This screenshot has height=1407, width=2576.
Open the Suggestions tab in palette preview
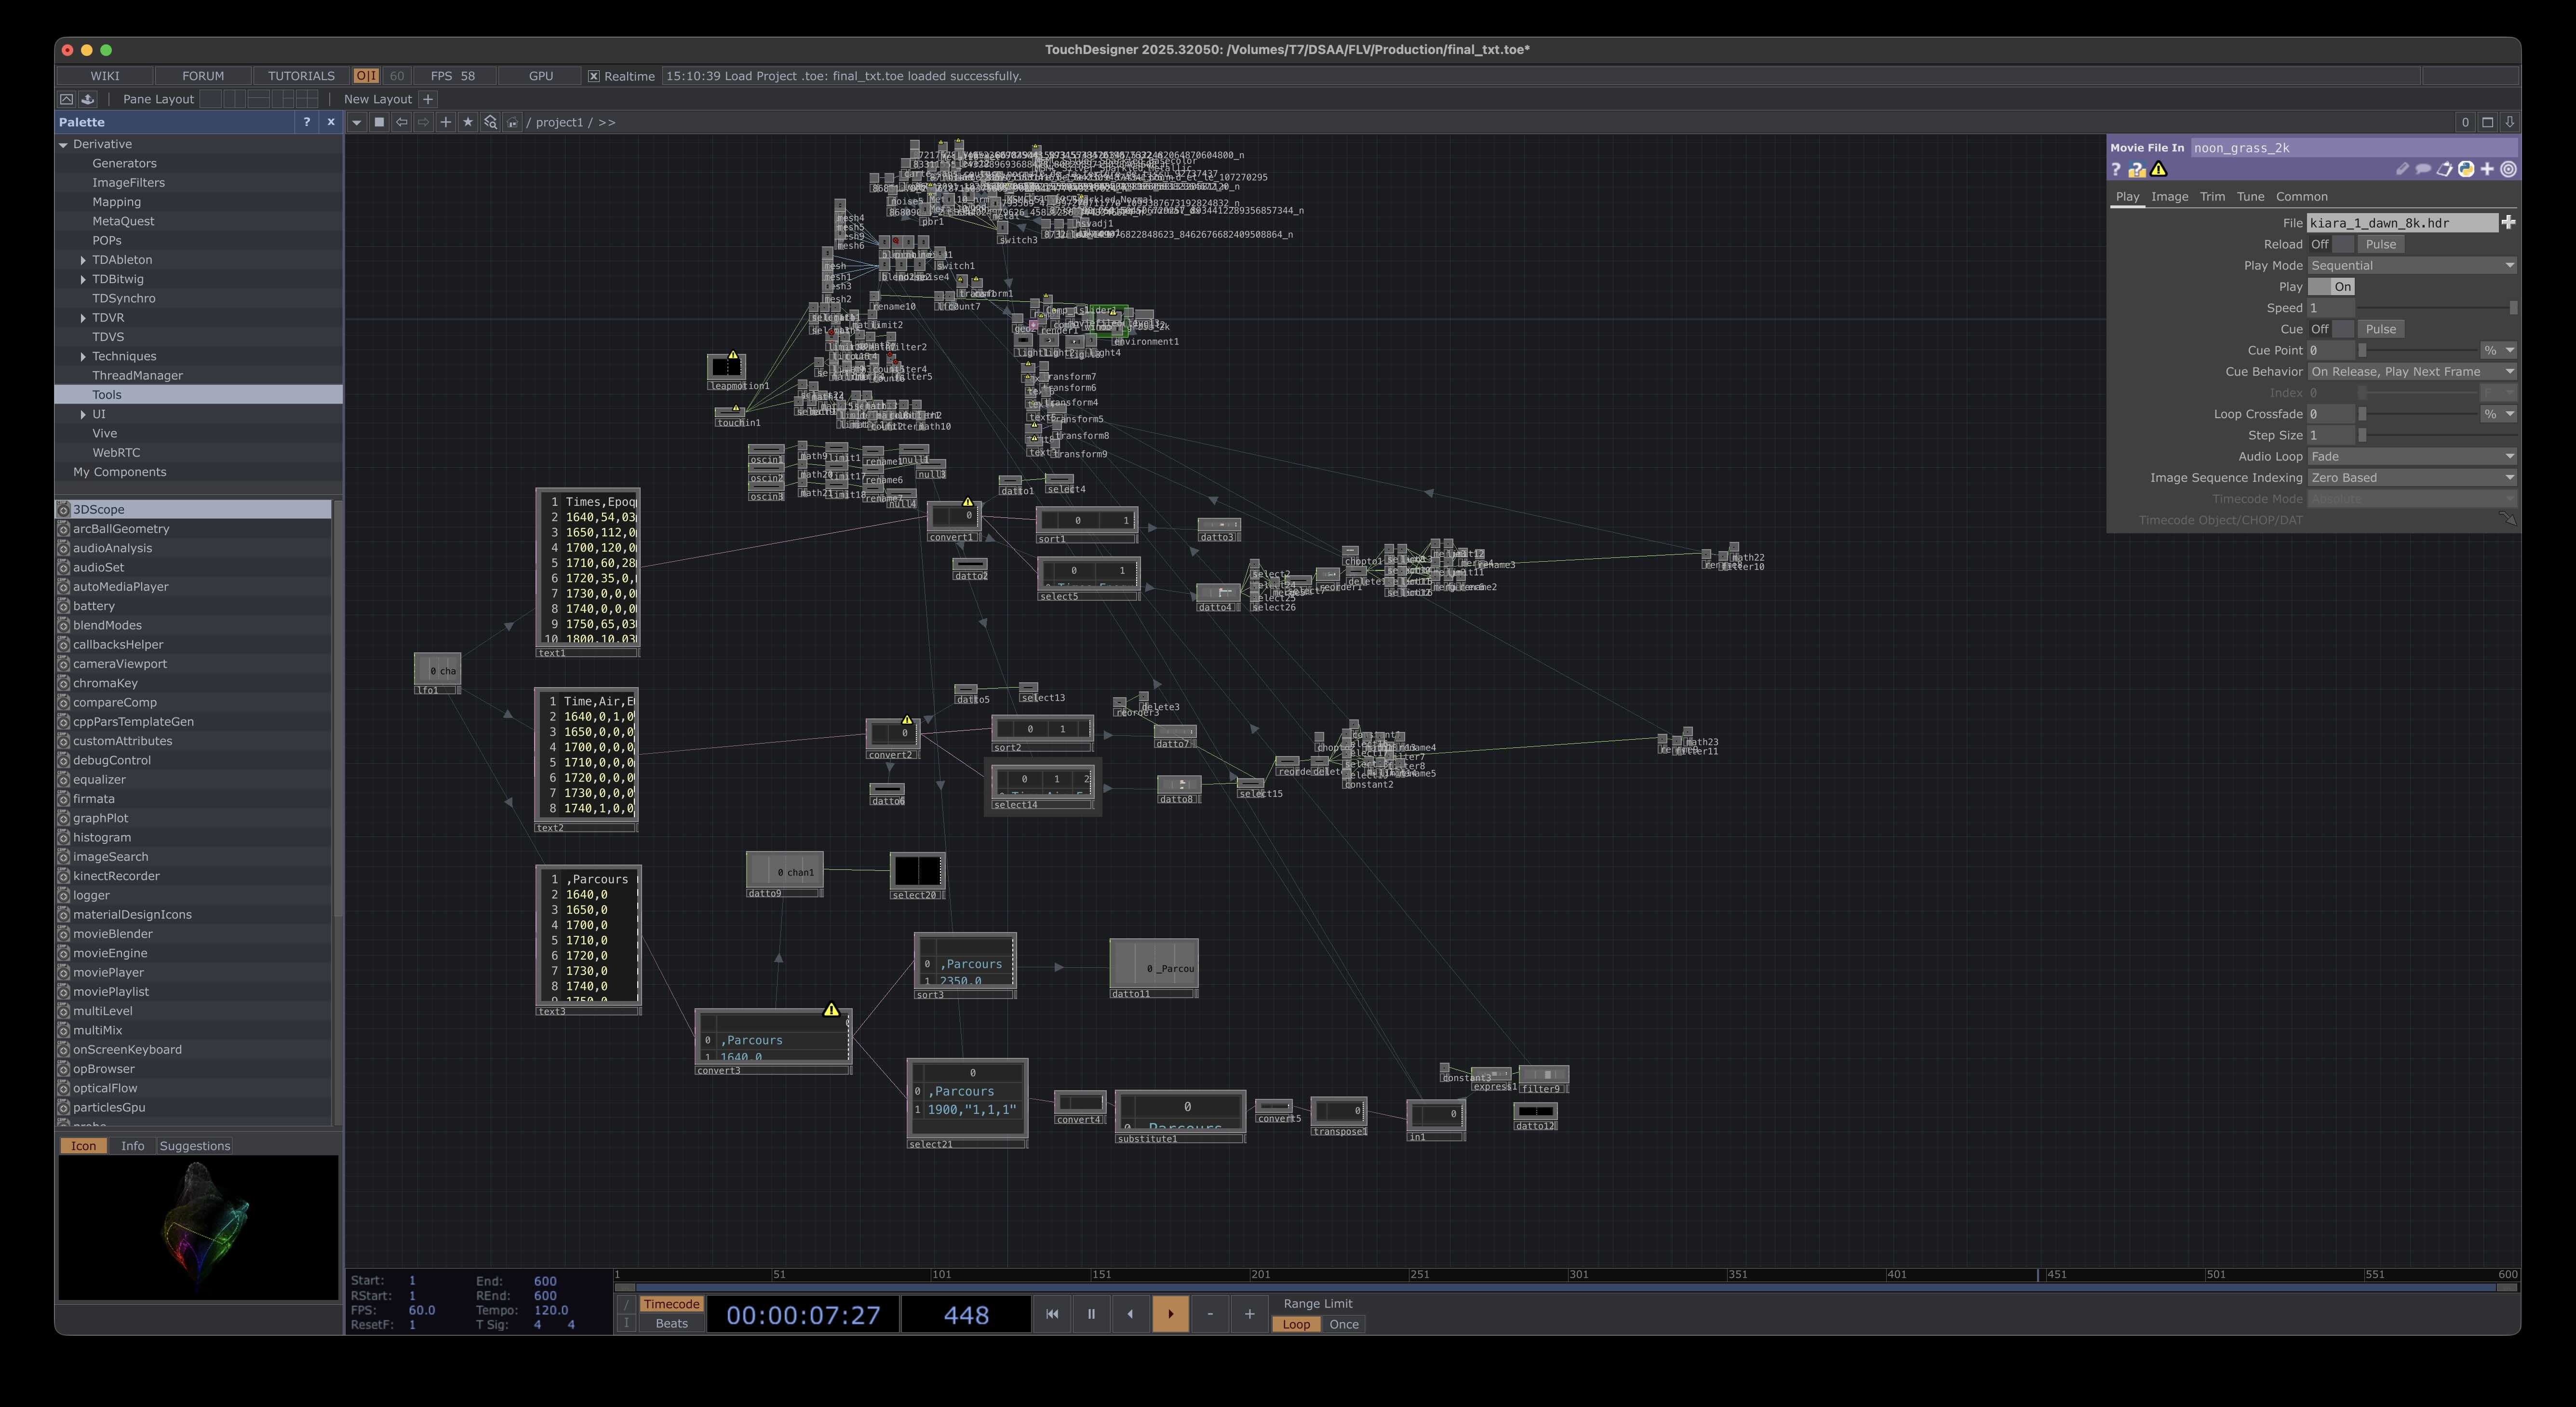195,1146
